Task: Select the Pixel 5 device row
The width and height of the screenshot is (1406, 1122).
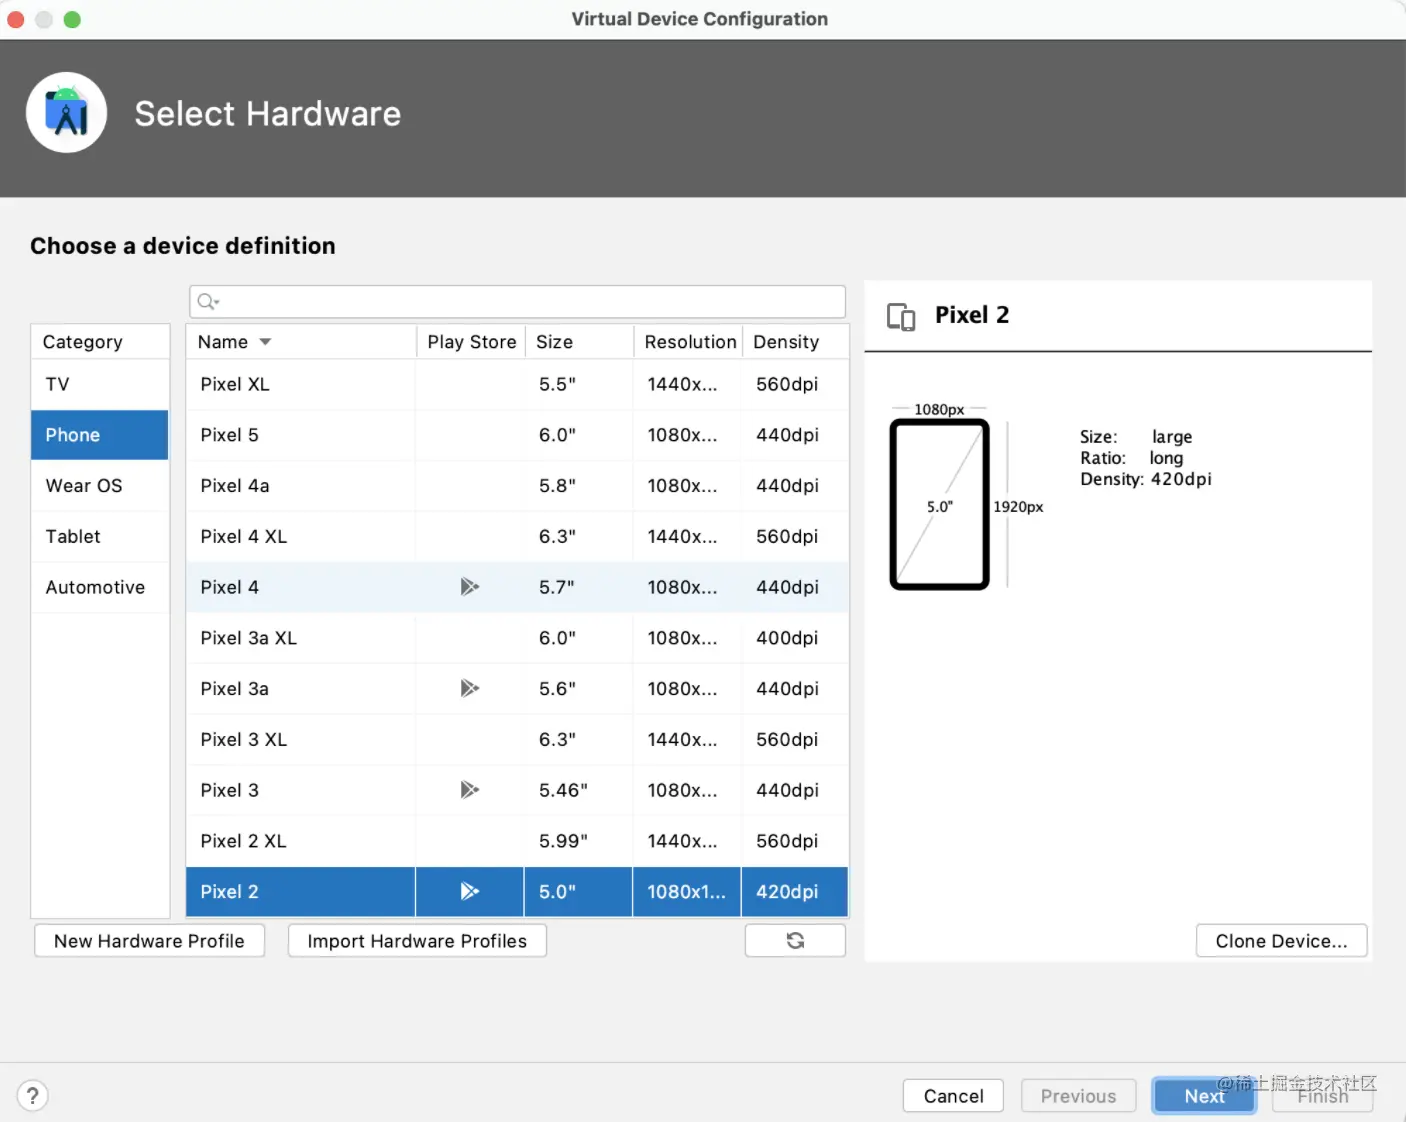Action: coord(517,435)
